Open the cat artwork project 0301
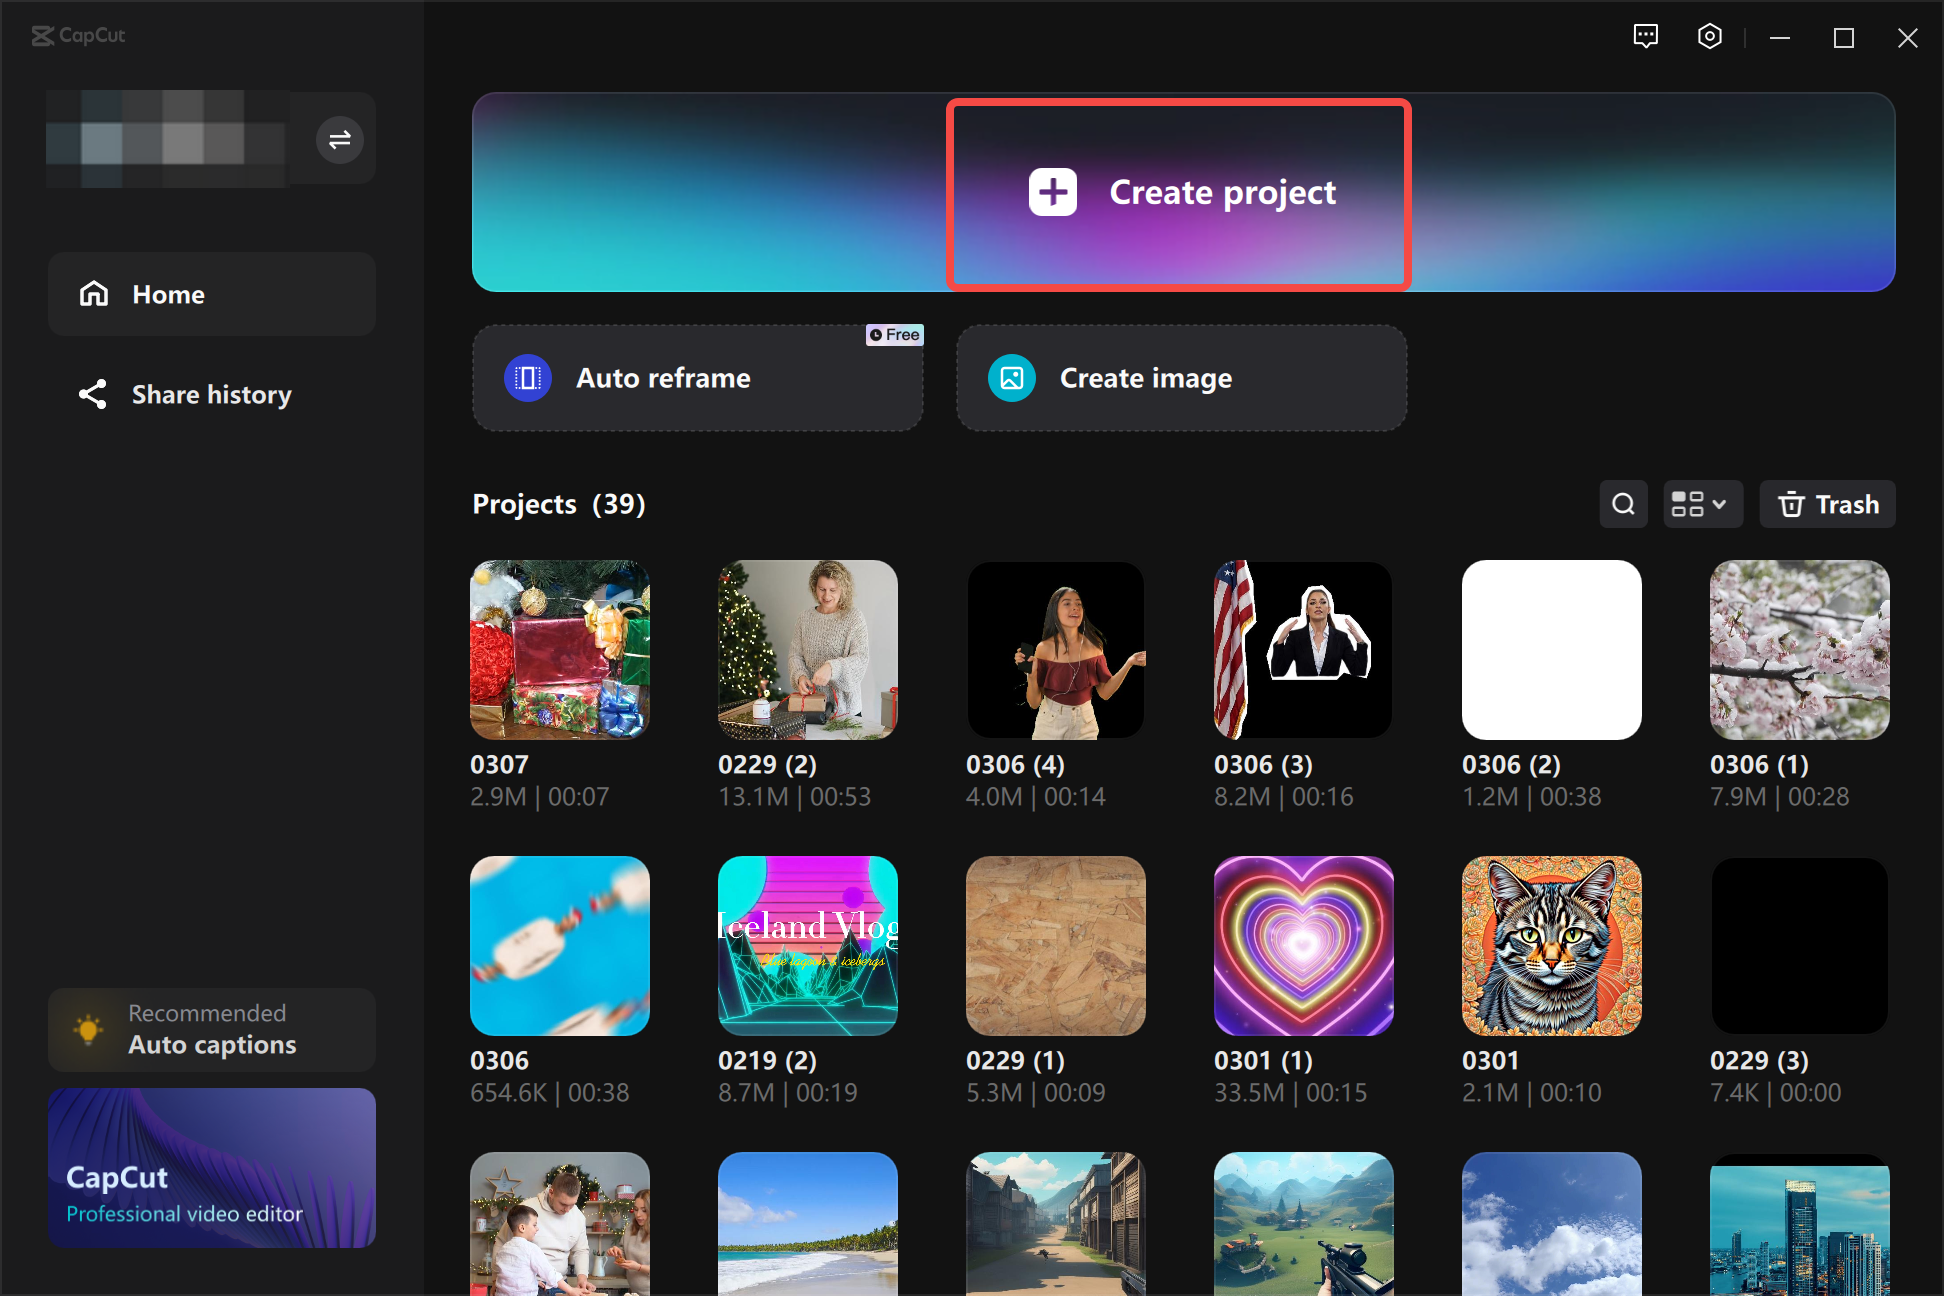 click(1551, 946)
